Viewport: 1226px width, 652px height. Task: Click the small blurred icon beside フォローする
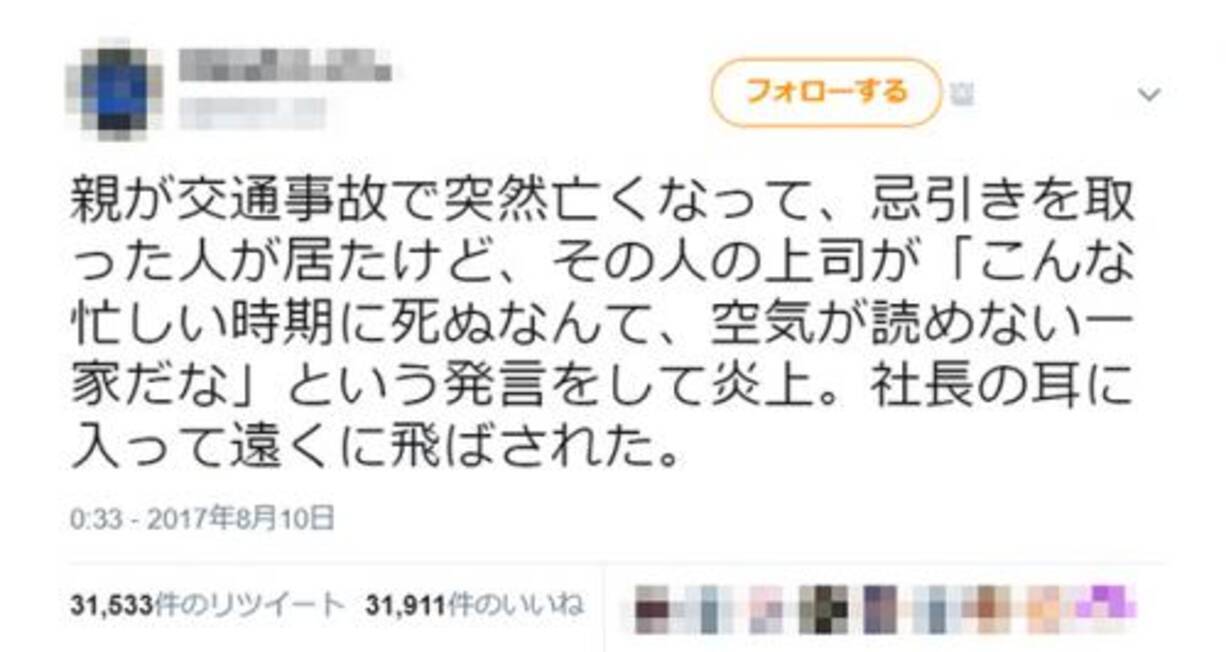pyautogui.click(x=962, y=95)
